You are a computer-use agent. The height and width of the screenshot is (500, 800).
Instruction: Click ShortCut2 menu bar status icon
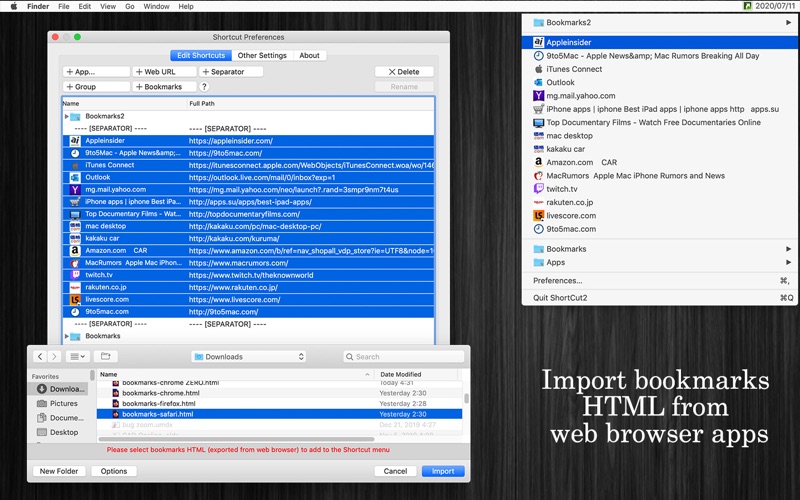[x=747, y=6]
